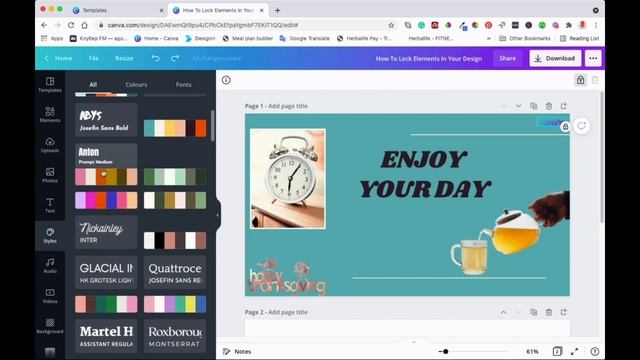Open the Elements sidebar panel
640x360 pixels.
pos(50,115)
